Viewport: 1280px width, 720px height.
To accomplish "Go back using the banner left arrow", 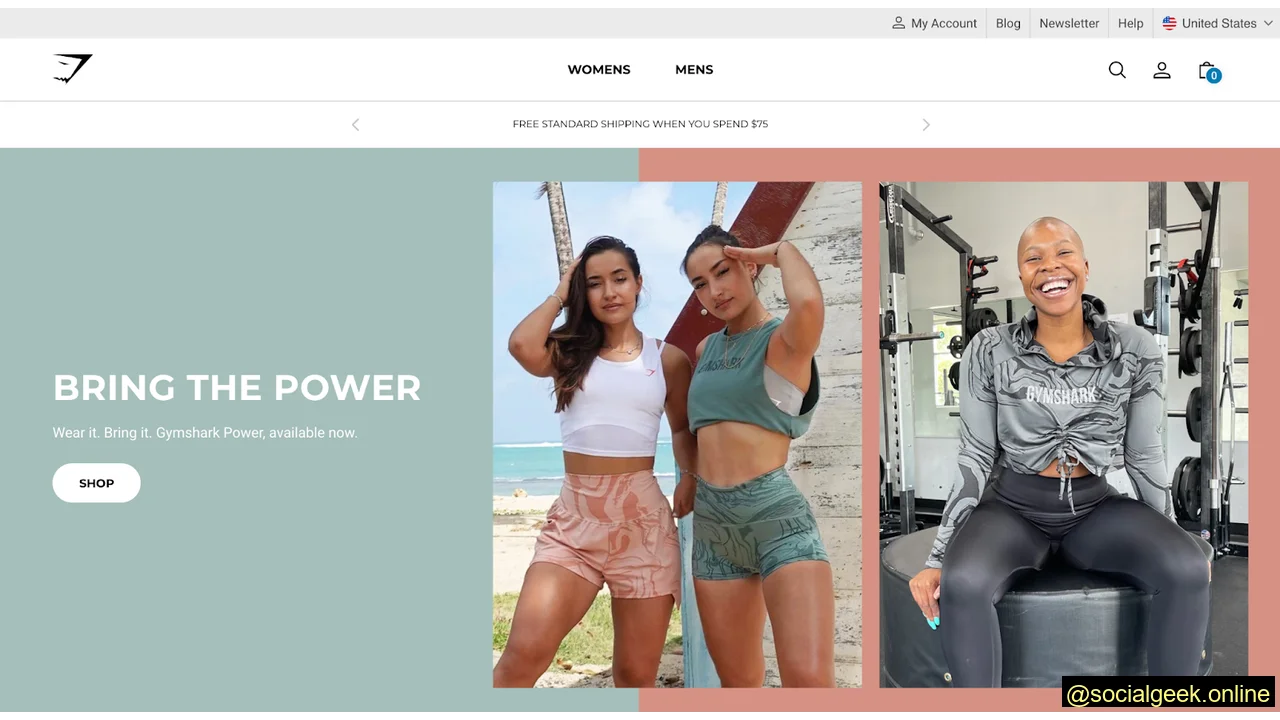I will point(355,124).
